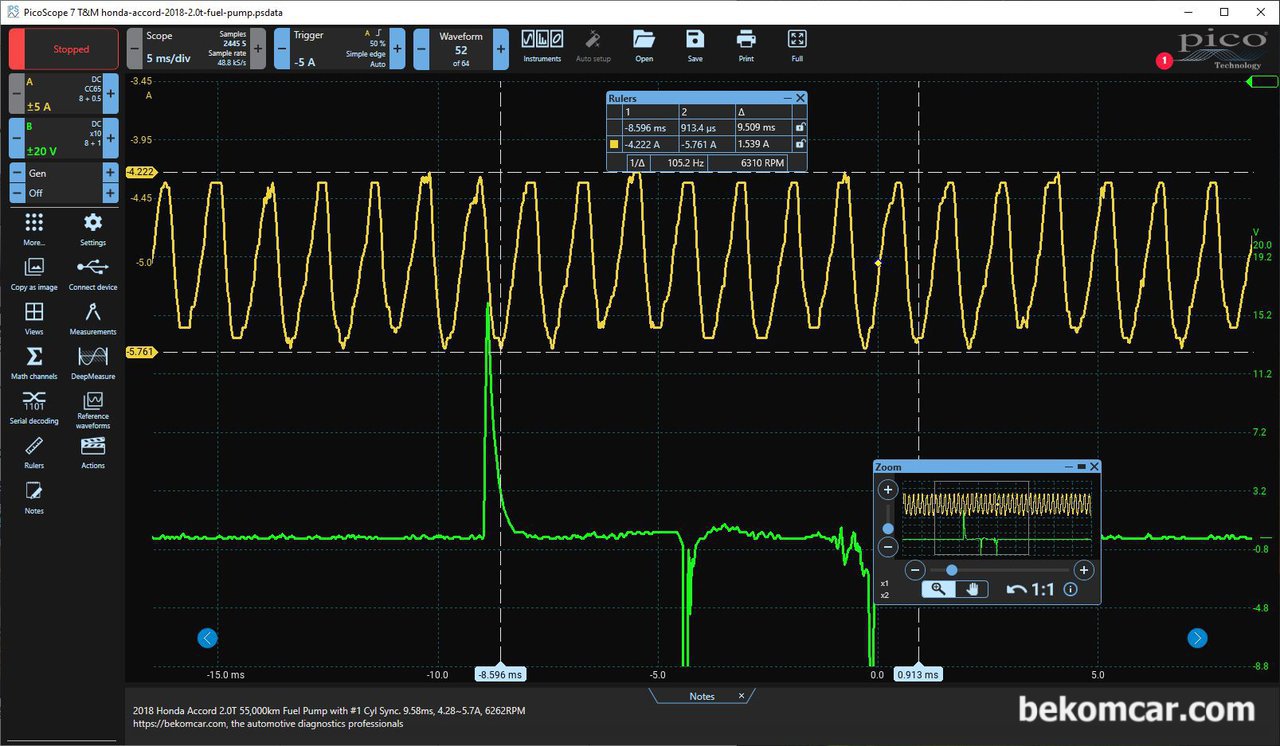Toggle the amplitude ruler lock icon

(799, 144)
